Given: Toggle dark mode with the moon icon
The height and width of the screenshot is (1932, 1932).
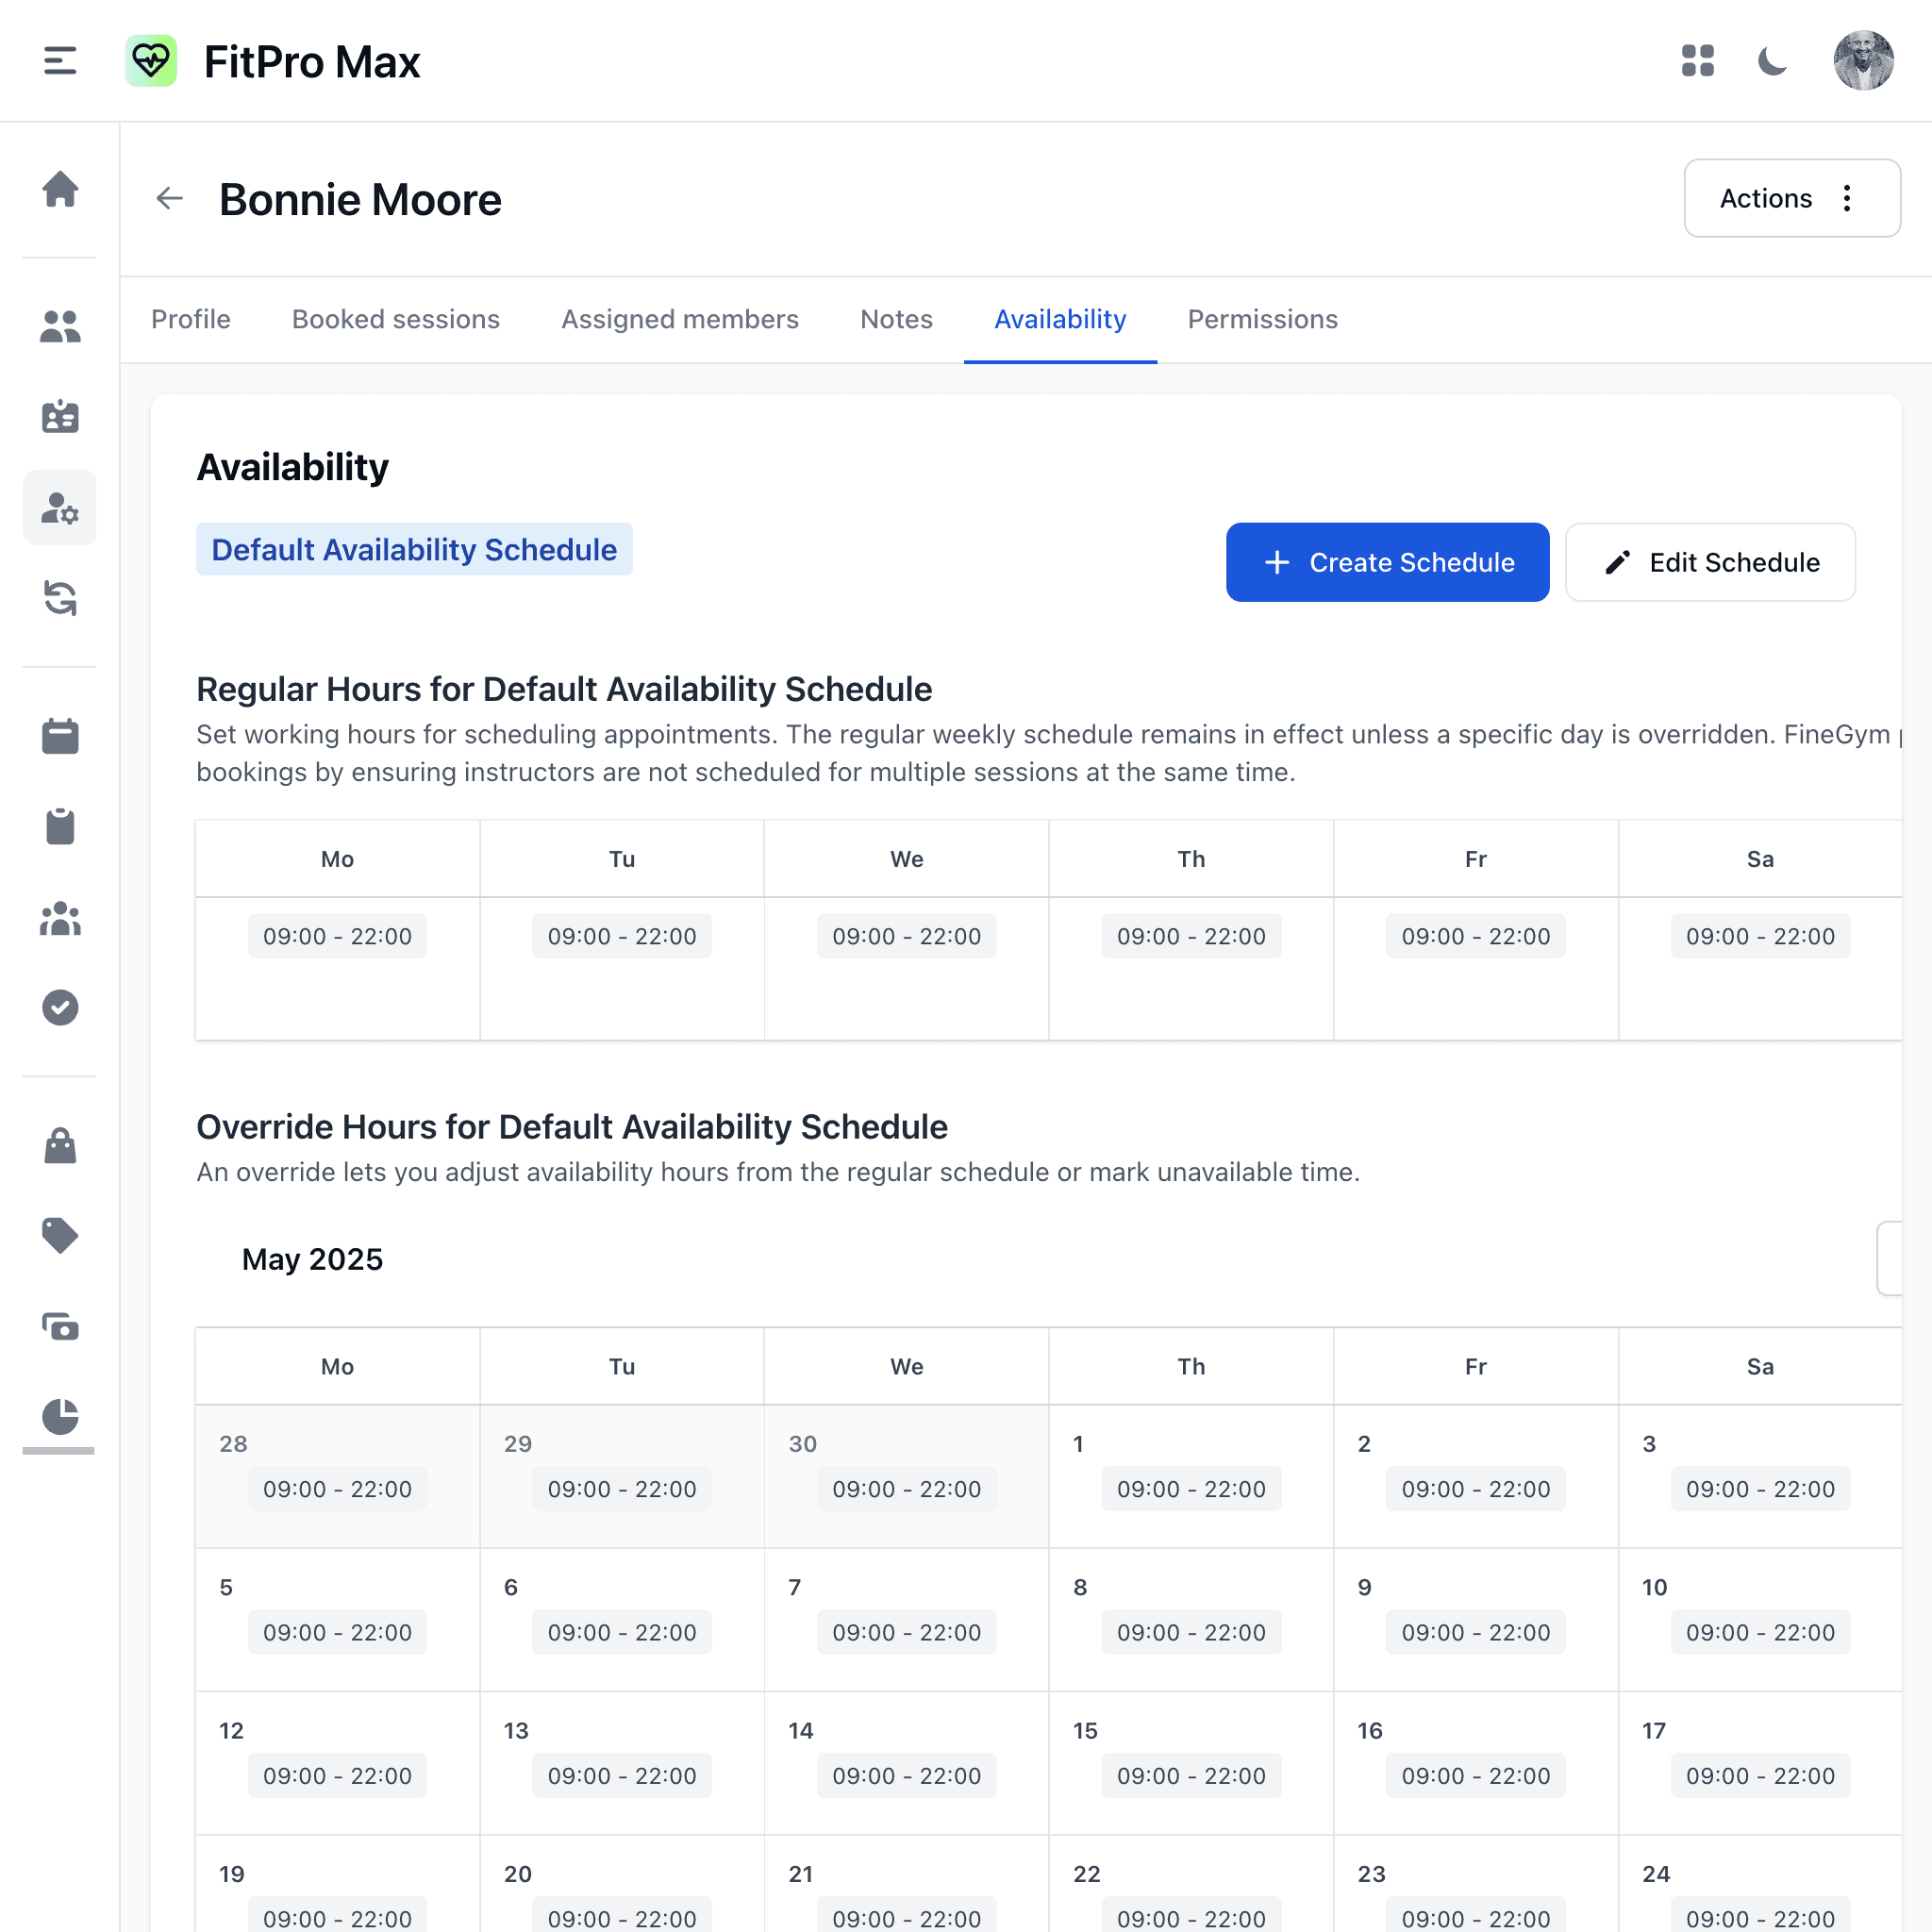Looking at the screenshot, I should 1773,61.
